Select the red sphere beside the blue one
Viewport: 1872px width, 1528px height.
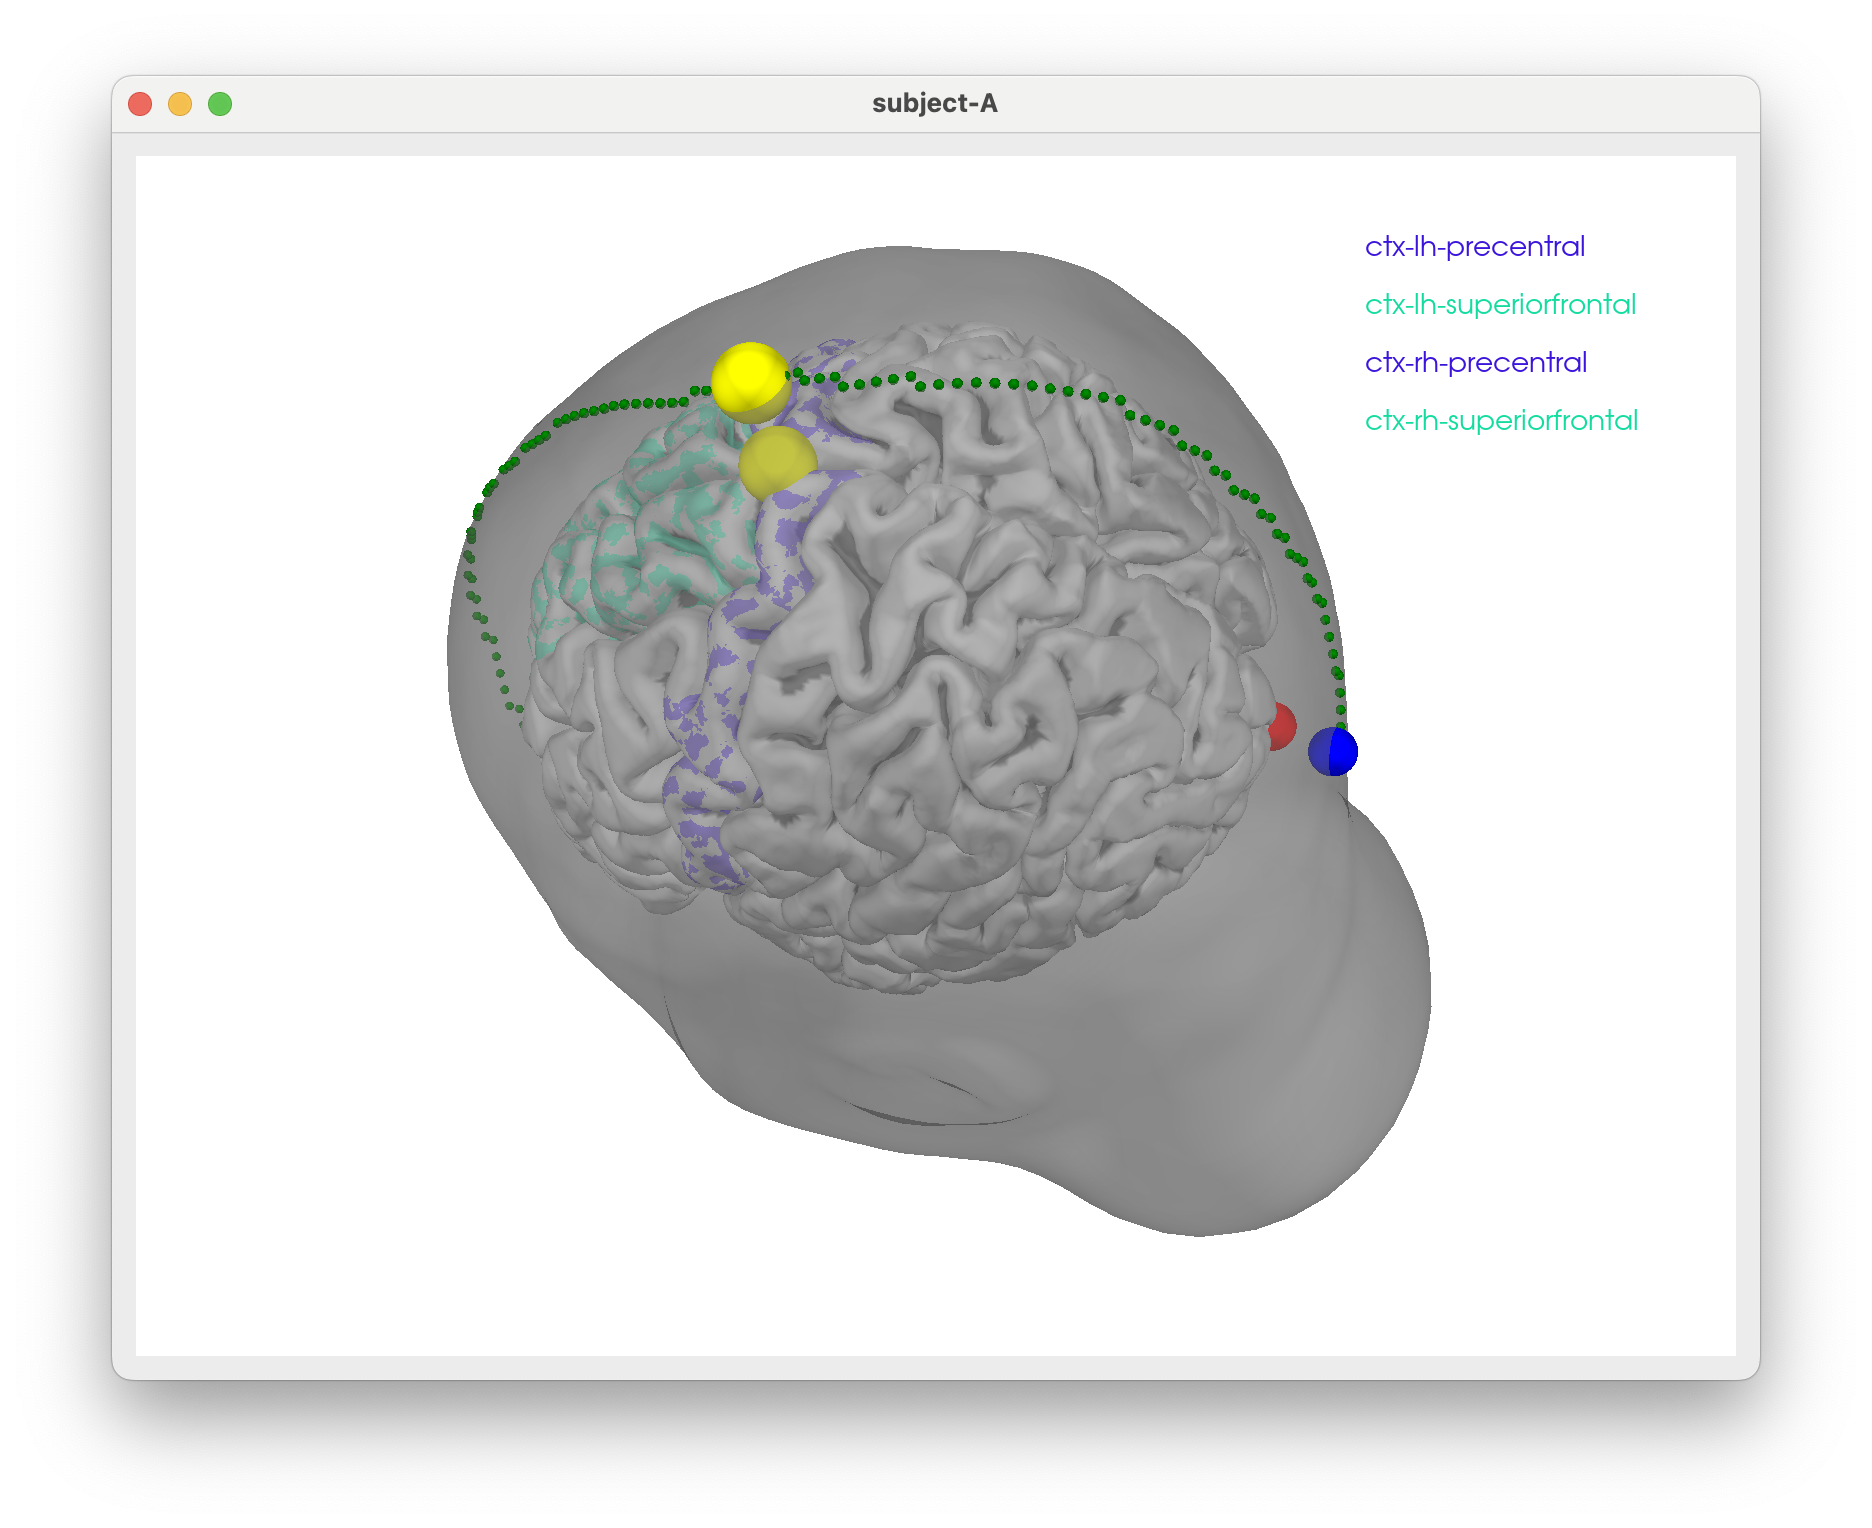[1279, 726]
